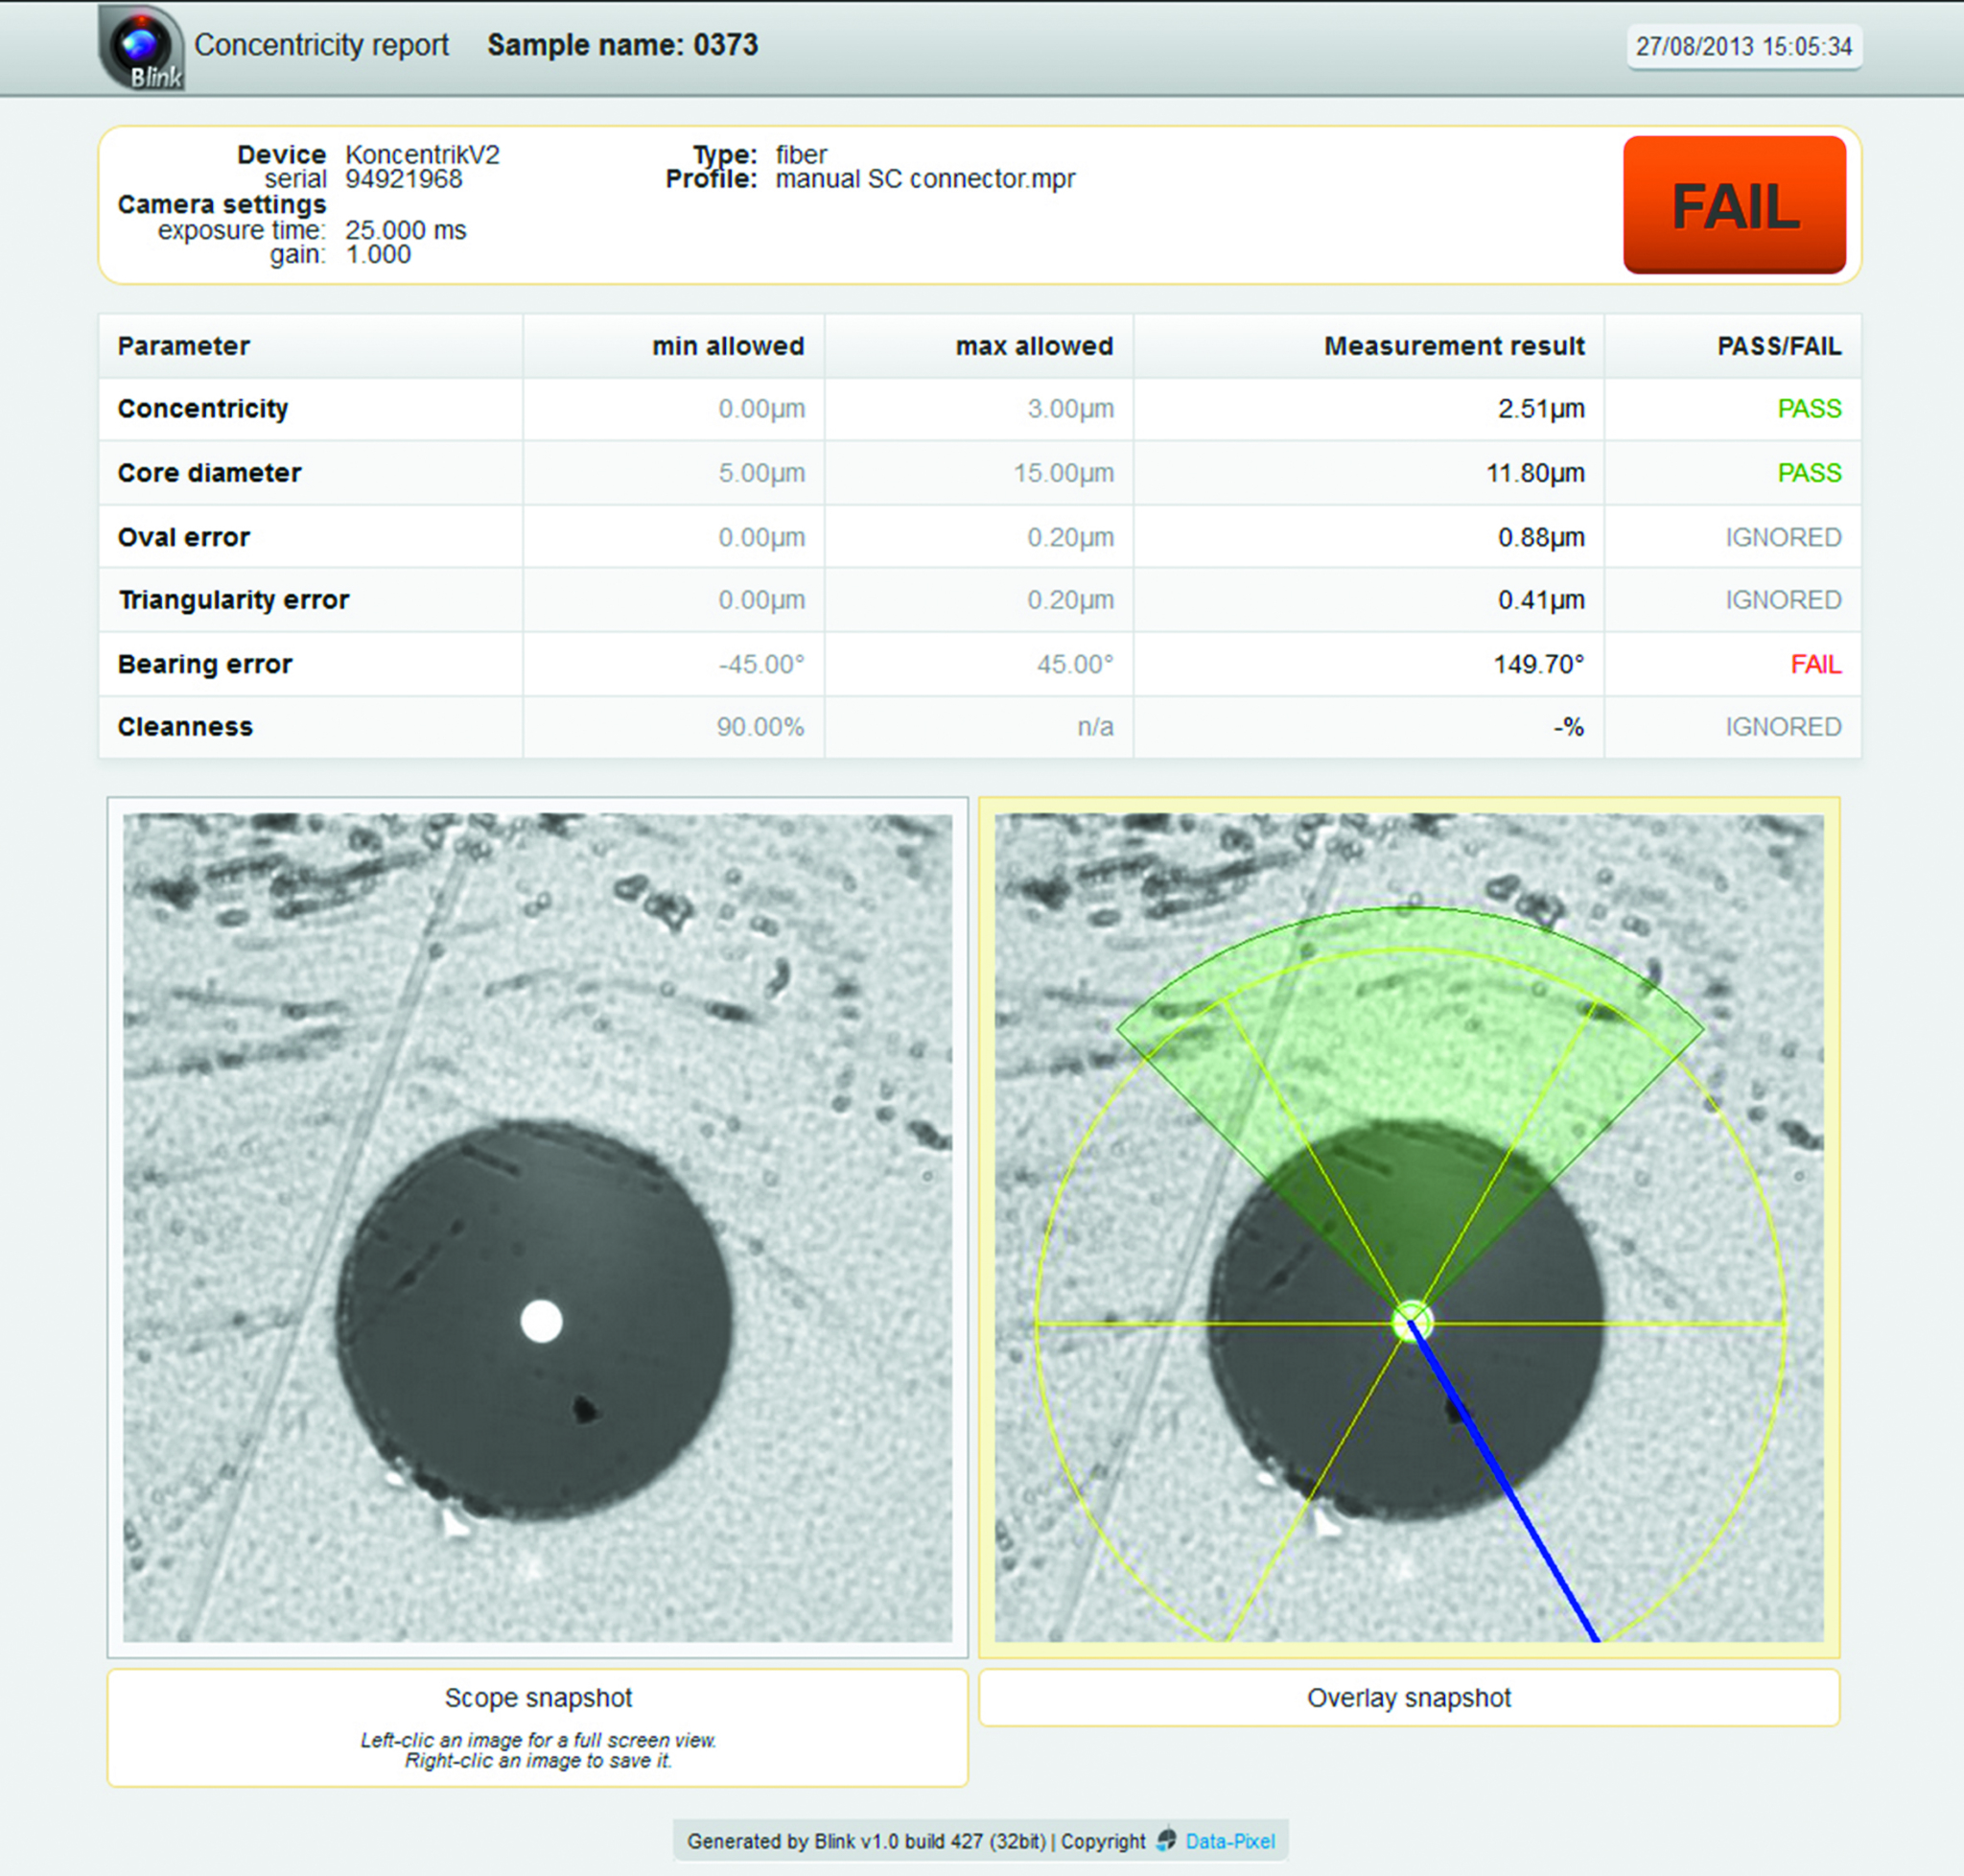Click the Data-Pixel logo icon in footer
This screenshot has height=1876, width=1964.
(1166, 1840)
